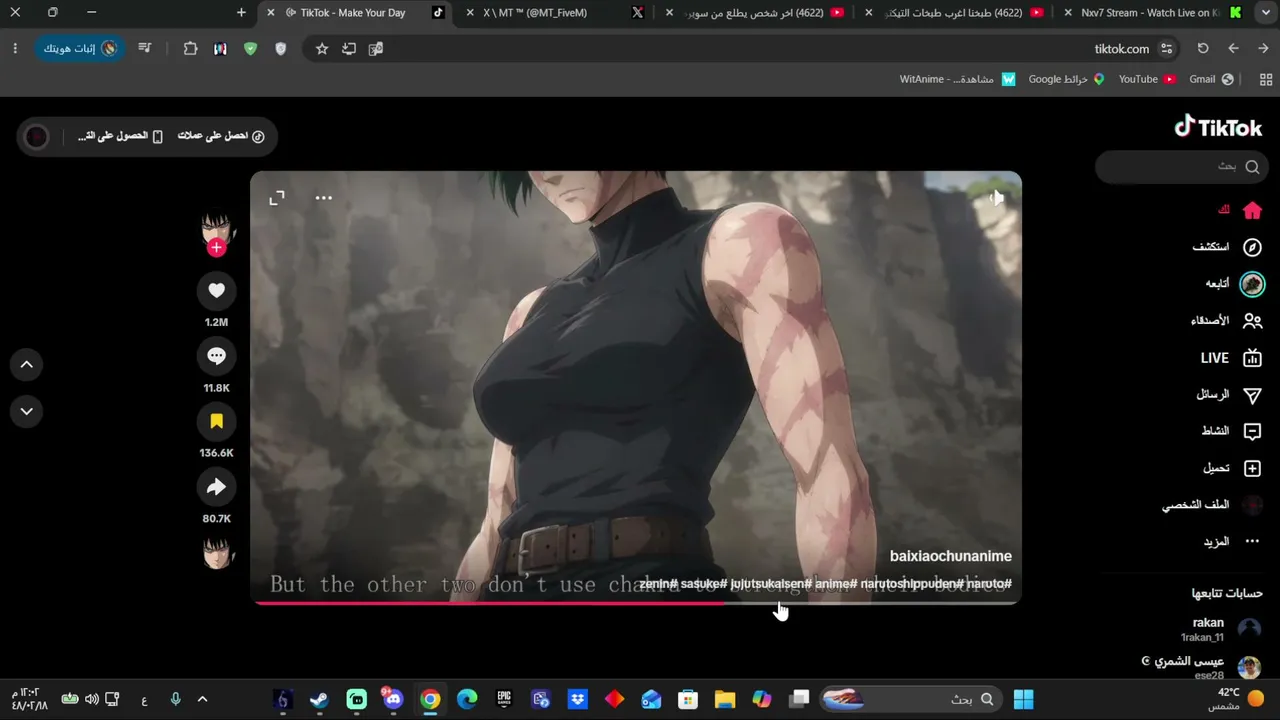
Task: Seek on the red video progress bar
Action: tap(636, 602)
